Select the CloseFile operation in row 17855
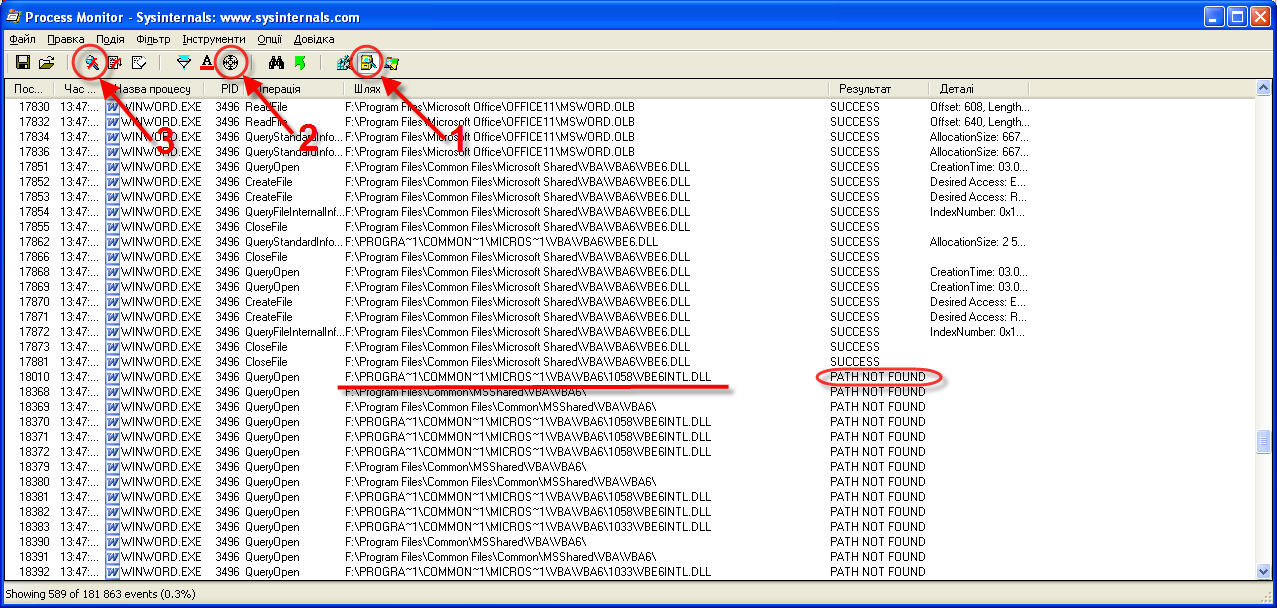Screen dimensions: 1277x608 click(x=266, y=227)
